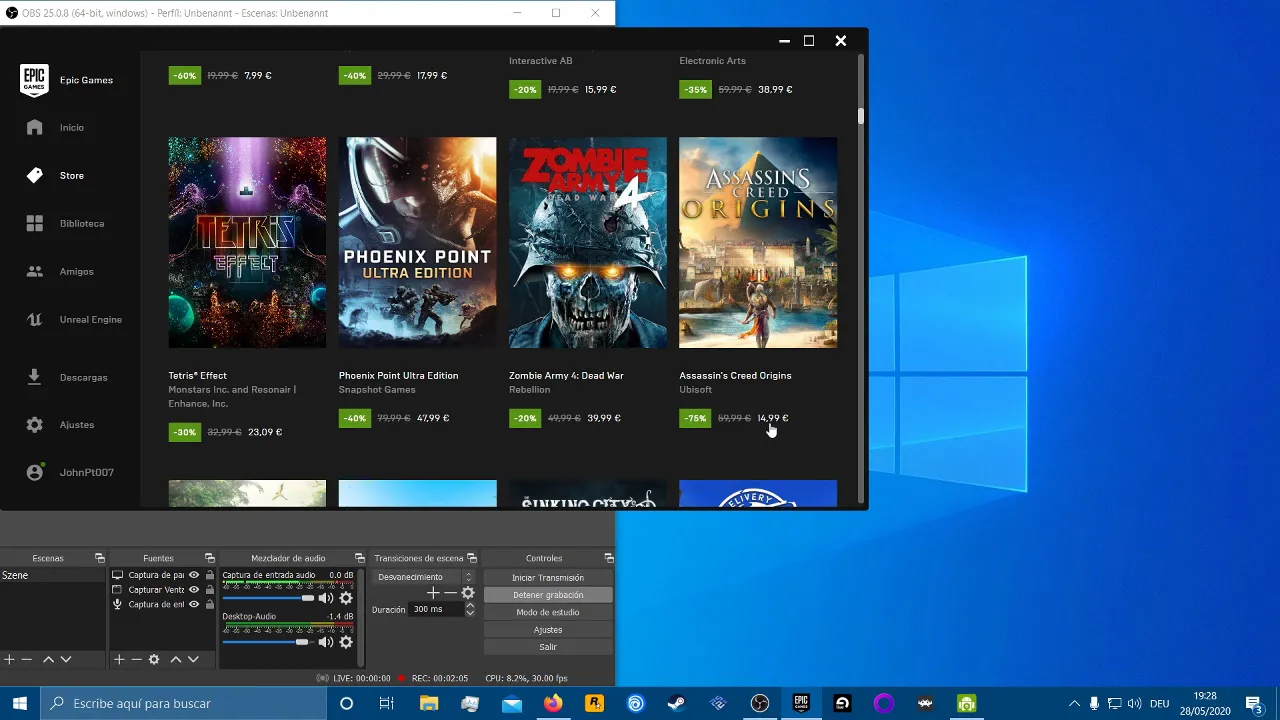Increase transition duration with up arrow
Screen dimensions: 1280x720
tap(470, 605)
